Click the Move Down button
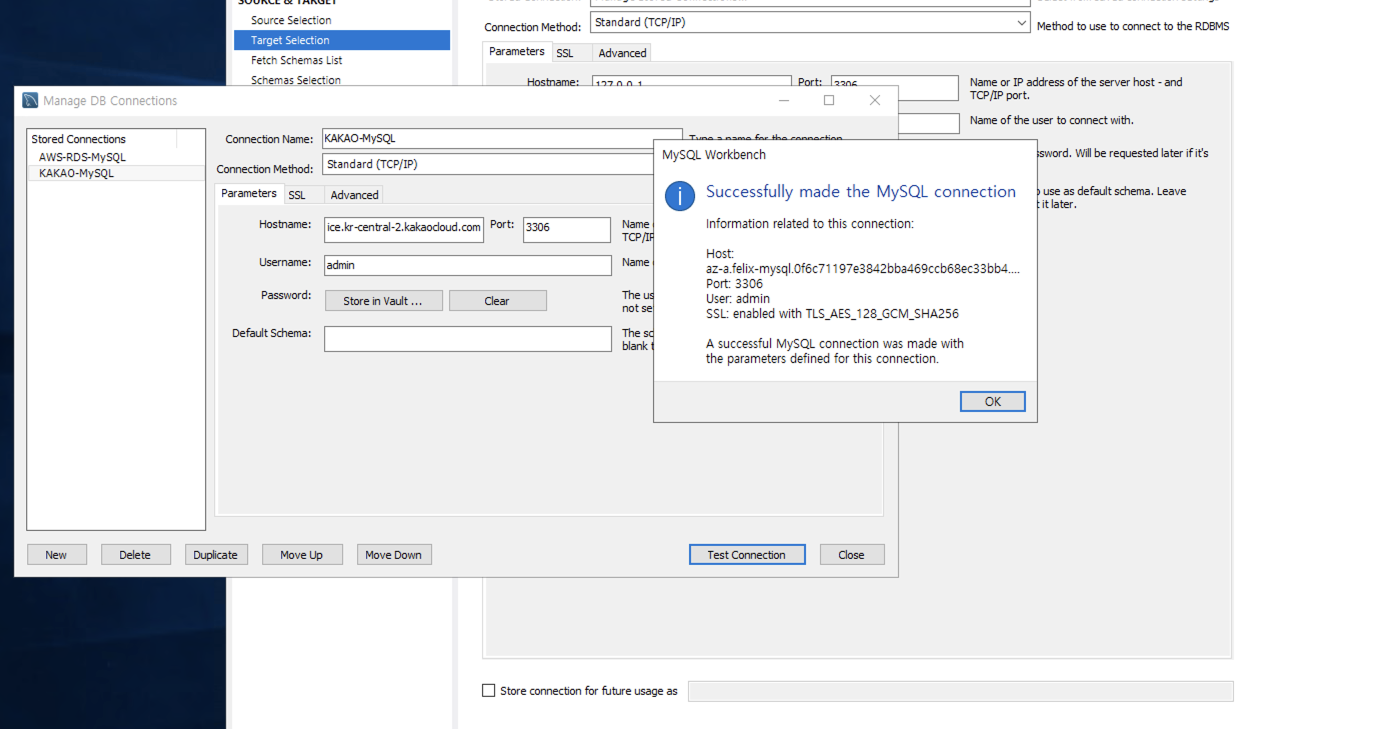Image resolution: width=1394 pixels, height=729 pixels. tap(394, 555)
